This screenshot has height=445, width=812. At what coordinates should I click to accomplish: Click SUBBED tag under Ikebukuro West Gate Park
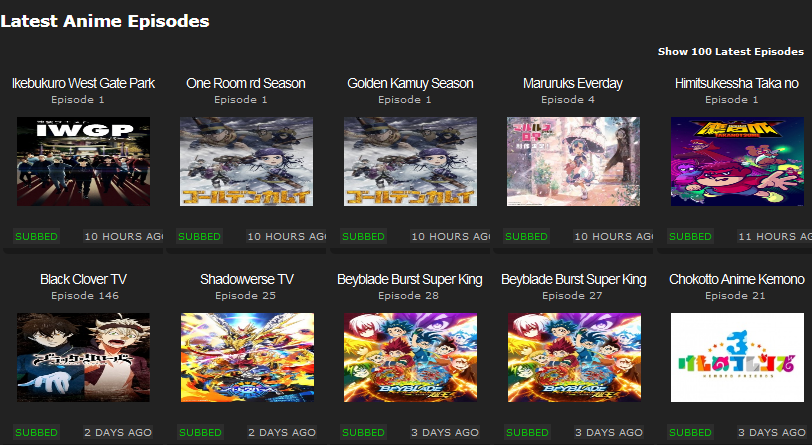(36, 236)
